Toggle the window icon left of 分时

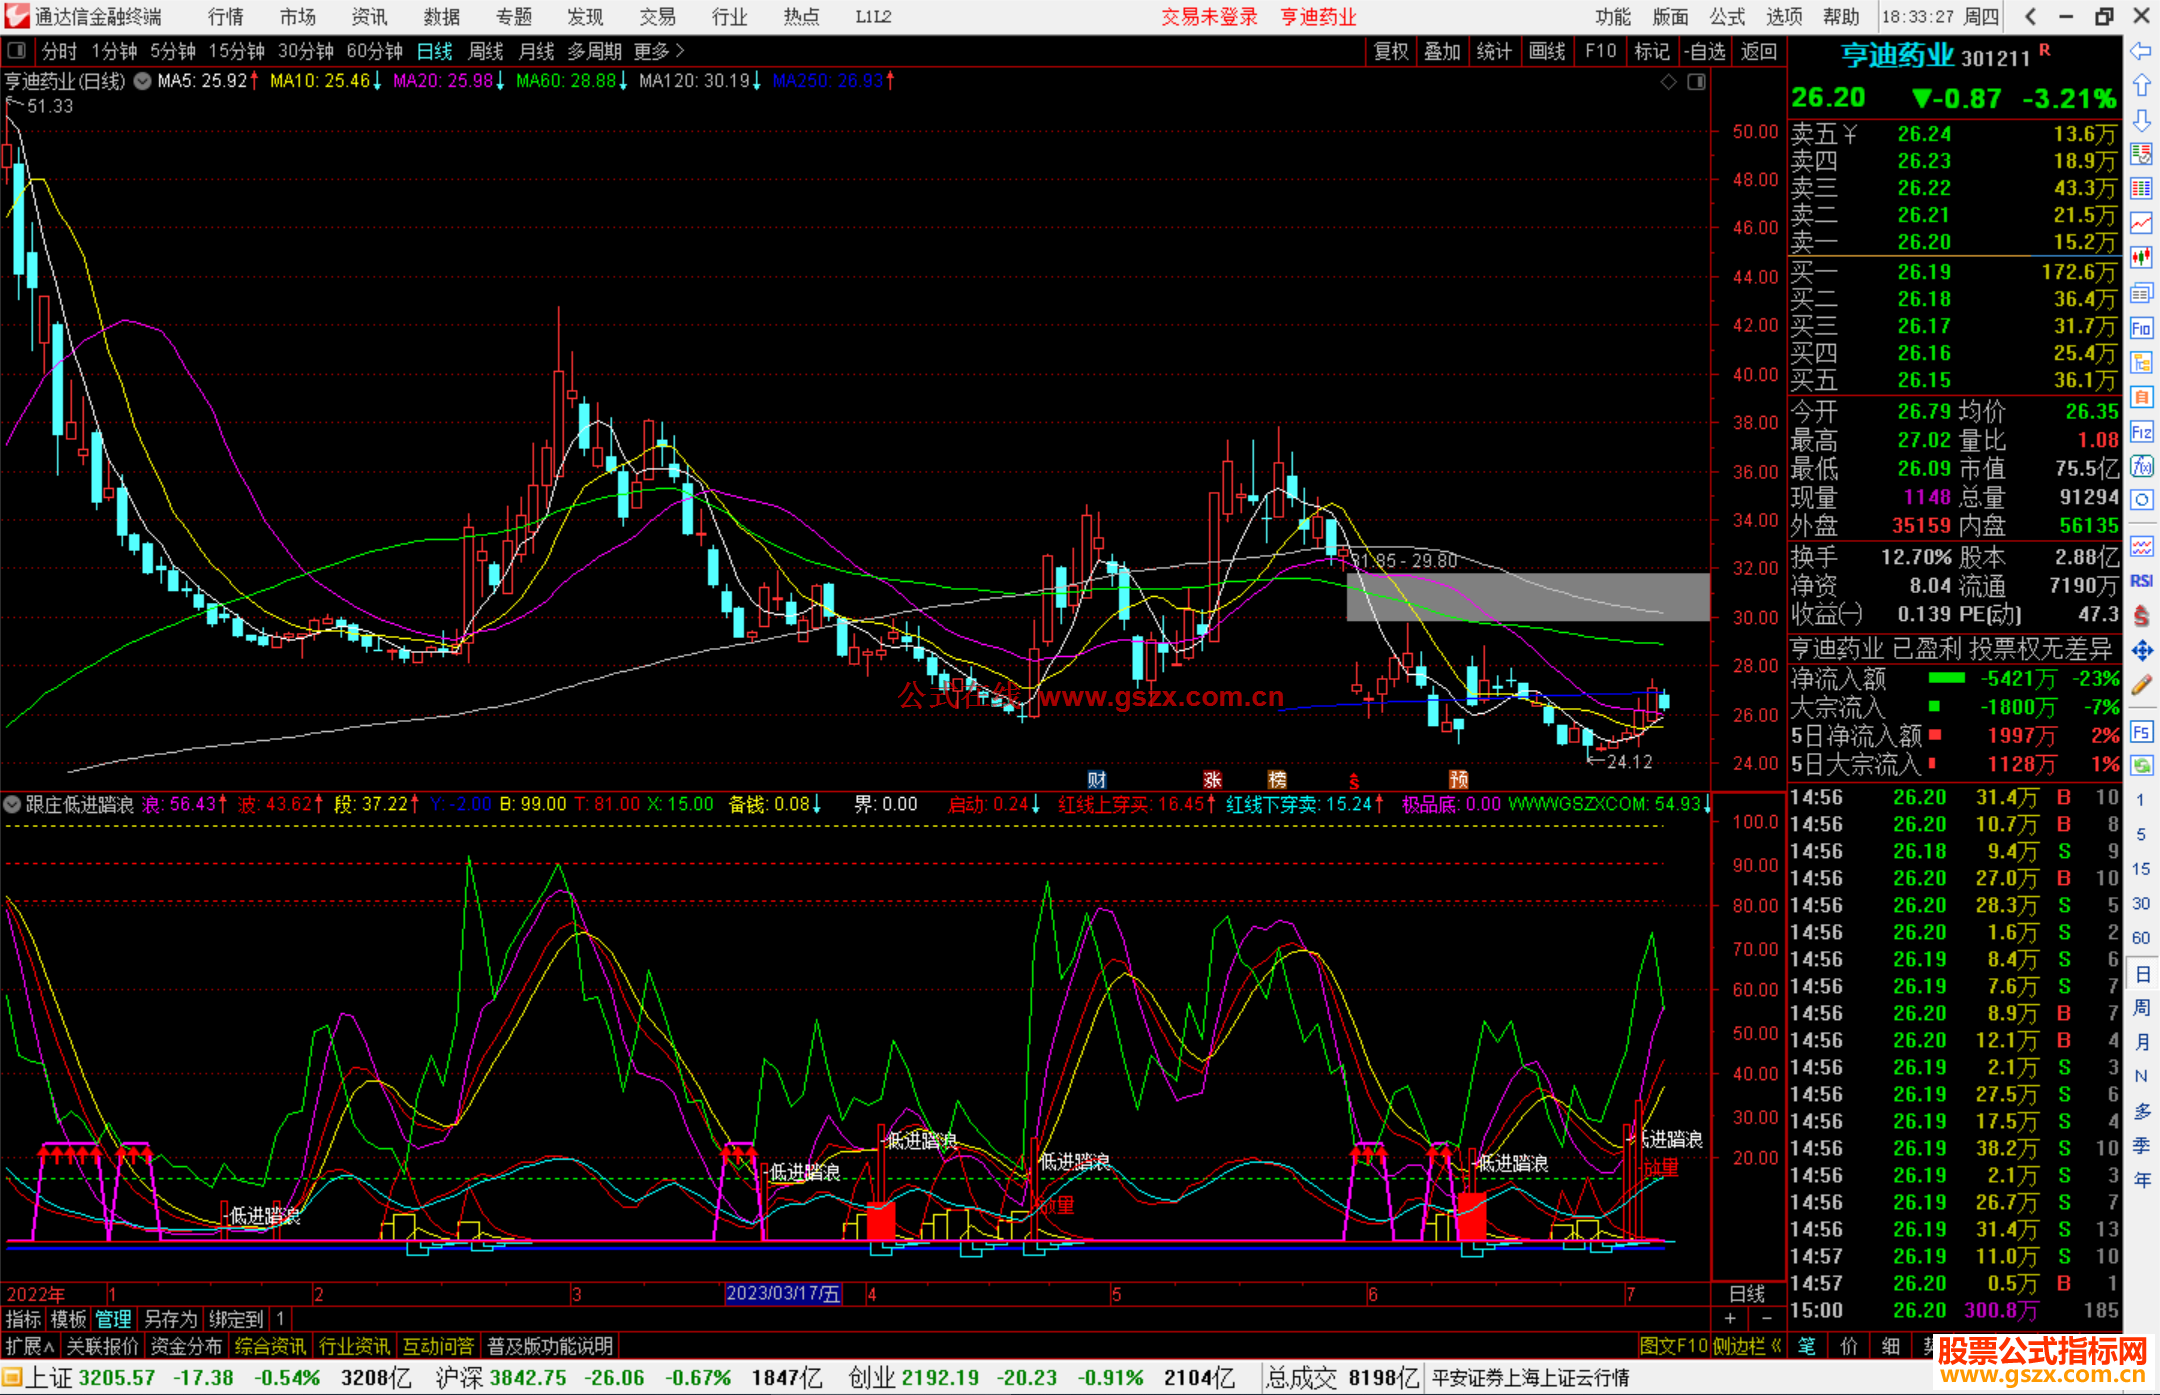click(x=17, y=51)
